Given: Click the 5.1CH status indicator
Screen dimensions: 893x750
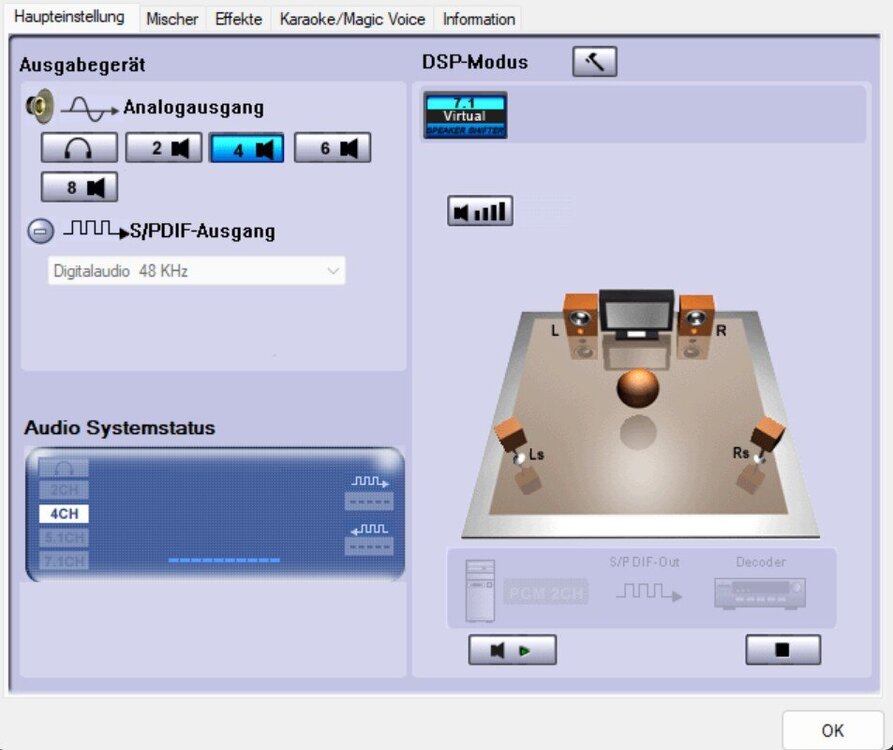Looking at the screenshot, I should 64,538.
